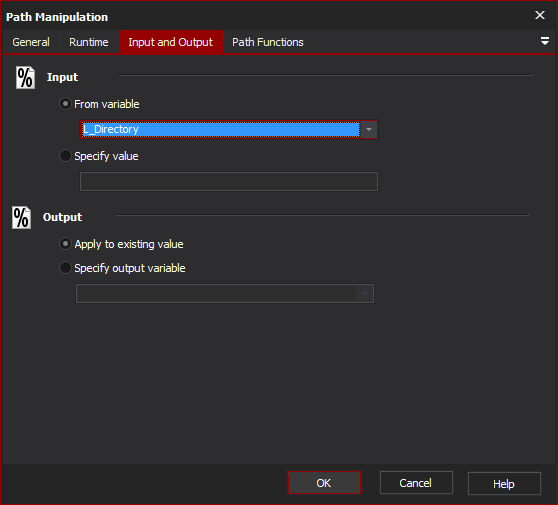Select the Specify value radio button
Screen dimensions: 558x505
click(65, 156)
